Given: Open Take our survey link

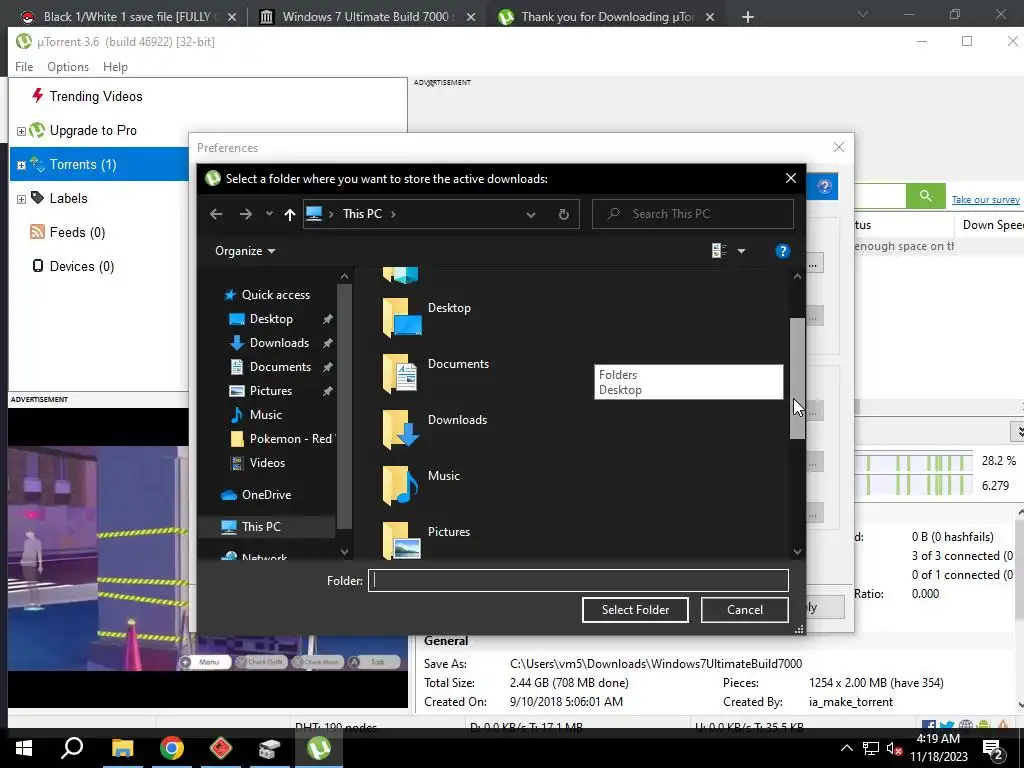Looking at the screenshot, I should click(985, 200).
